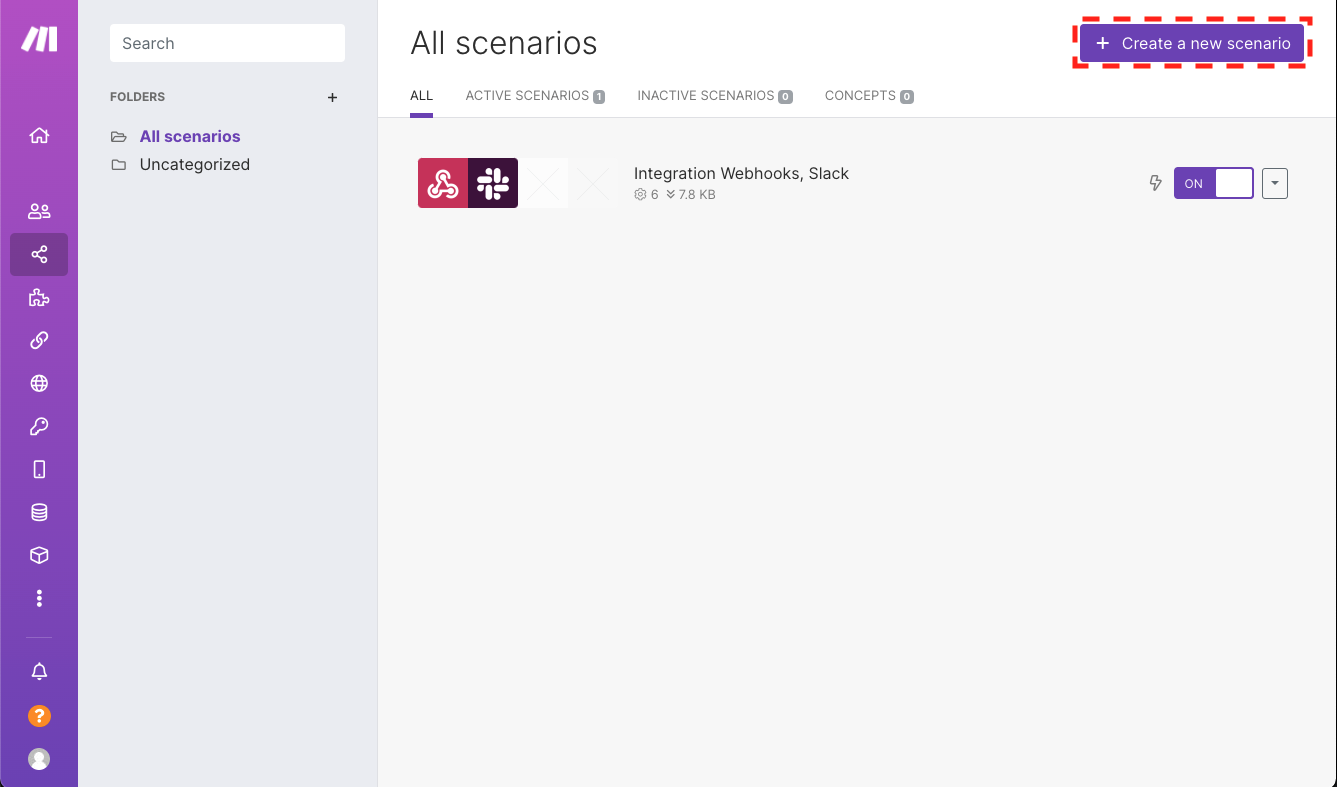Viewport: 1337px width, 787px height.
Task: Open the Integration Webhooks, Slack scenario
Action: coord(741,173)
